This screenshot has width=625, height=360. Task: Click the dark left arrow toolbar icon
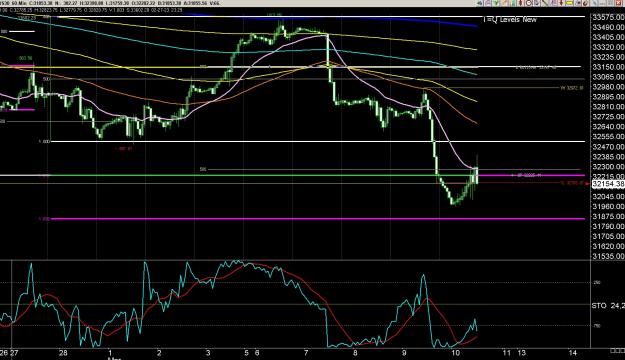click(480, 3)
